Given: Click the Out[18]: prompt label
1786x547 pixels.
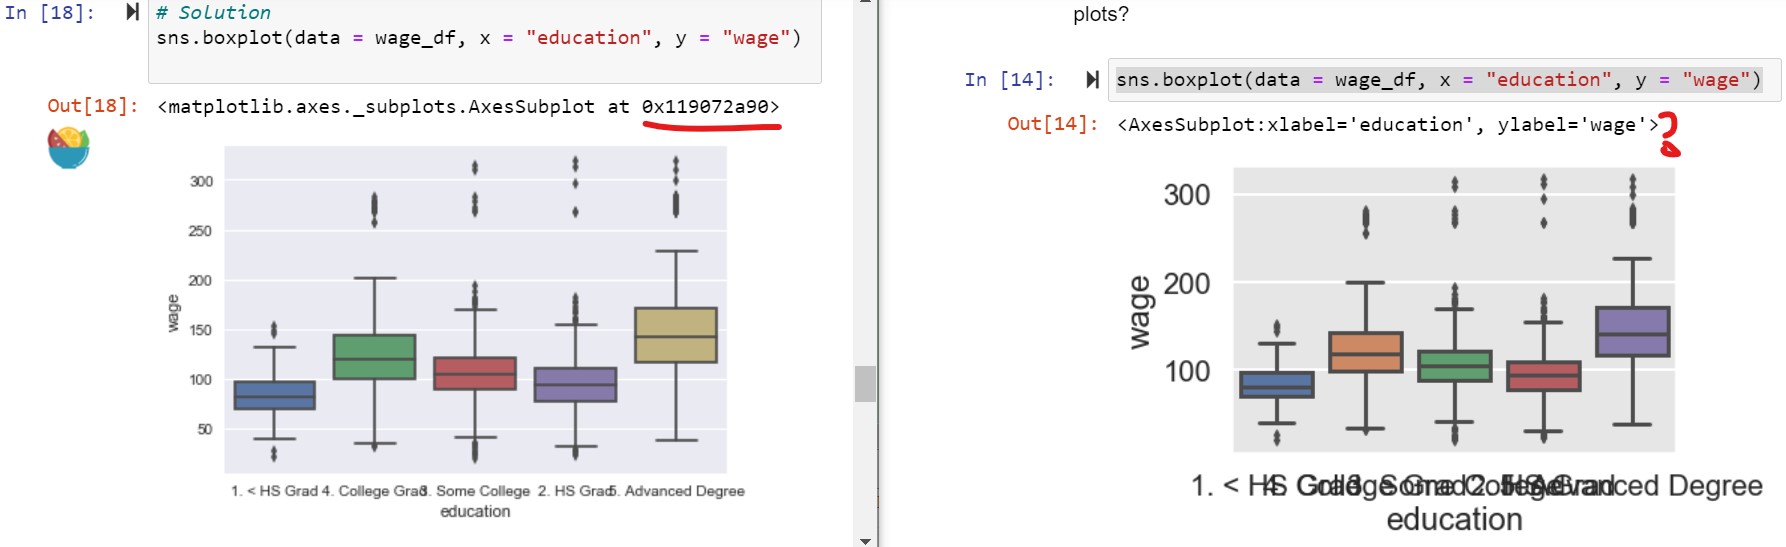Looking at the screenshot, I should [x=93, y=106].
